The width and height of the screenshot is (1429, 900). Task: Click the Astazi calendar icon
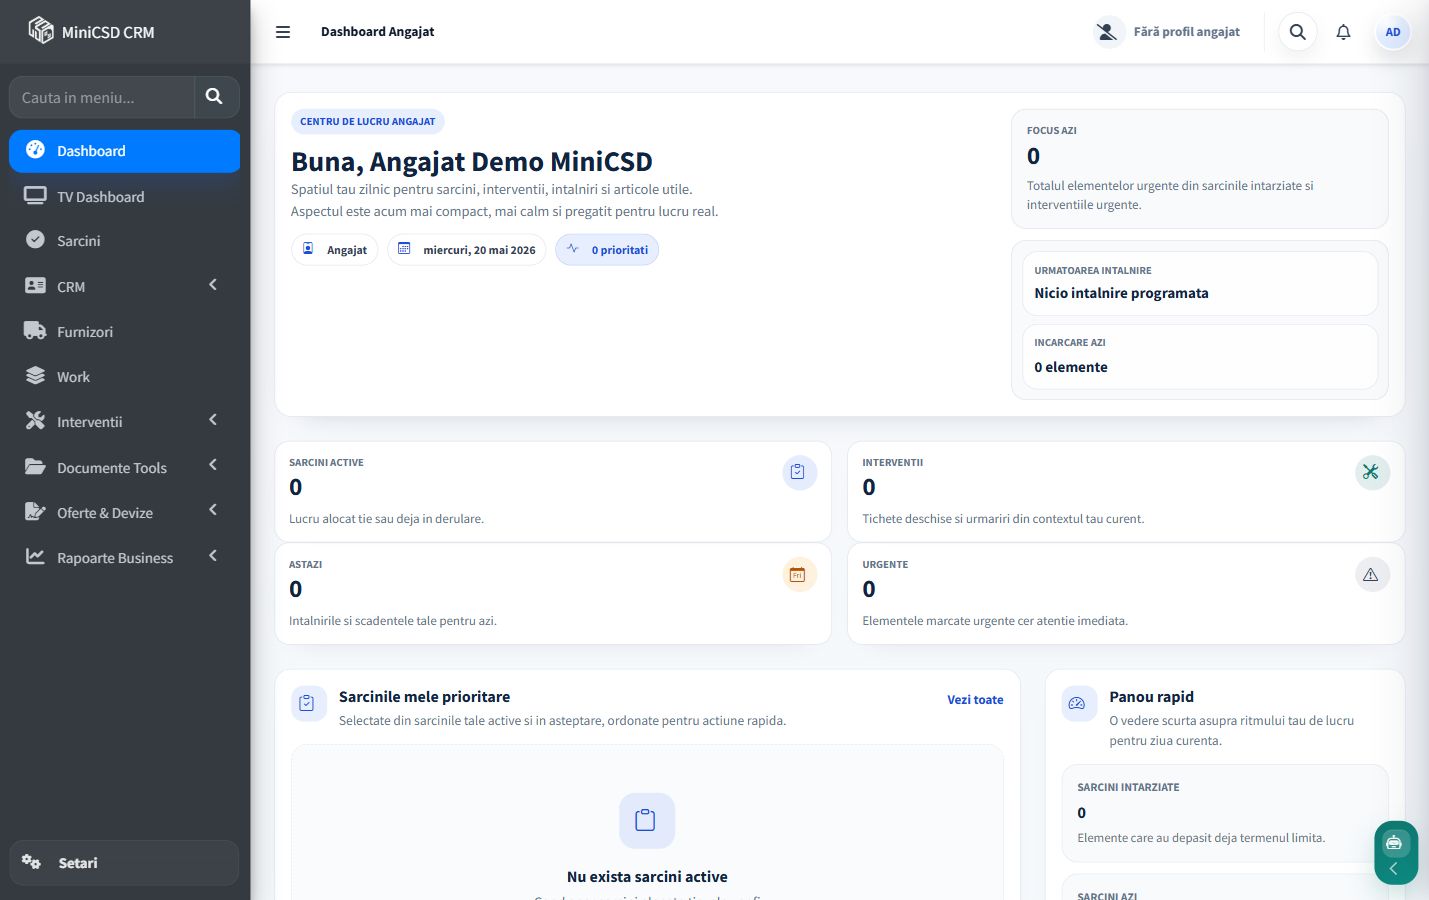click(x=799, y=574)
